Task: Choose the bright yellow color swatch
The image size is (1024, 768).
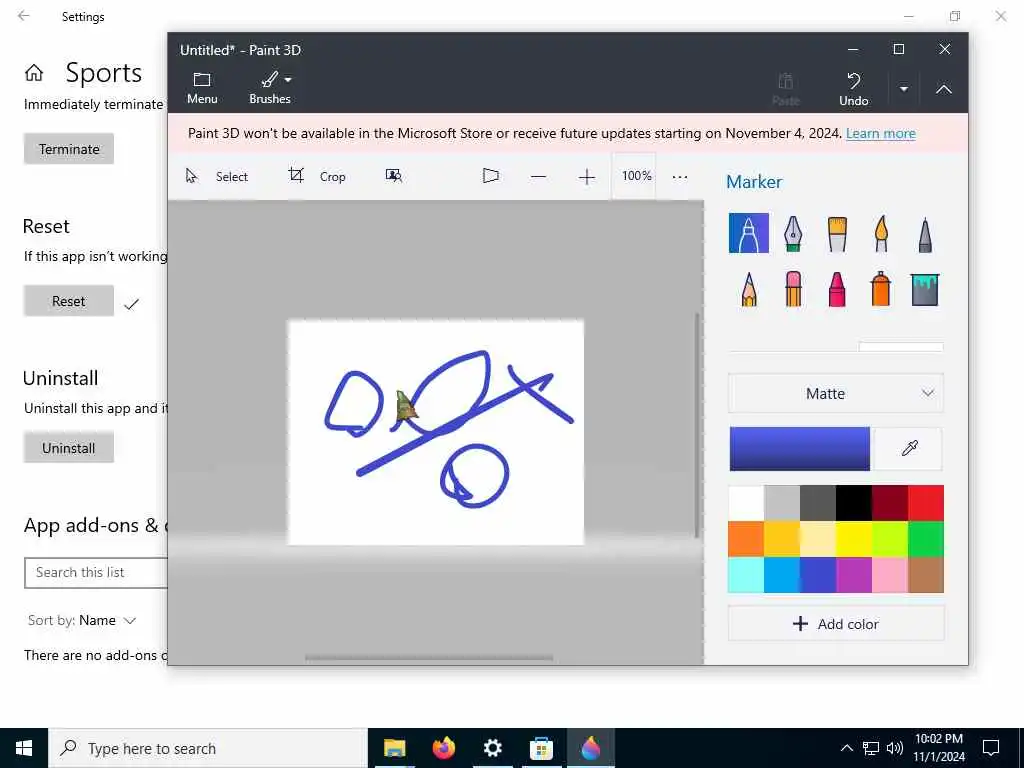Action: (x=854, y=539)
